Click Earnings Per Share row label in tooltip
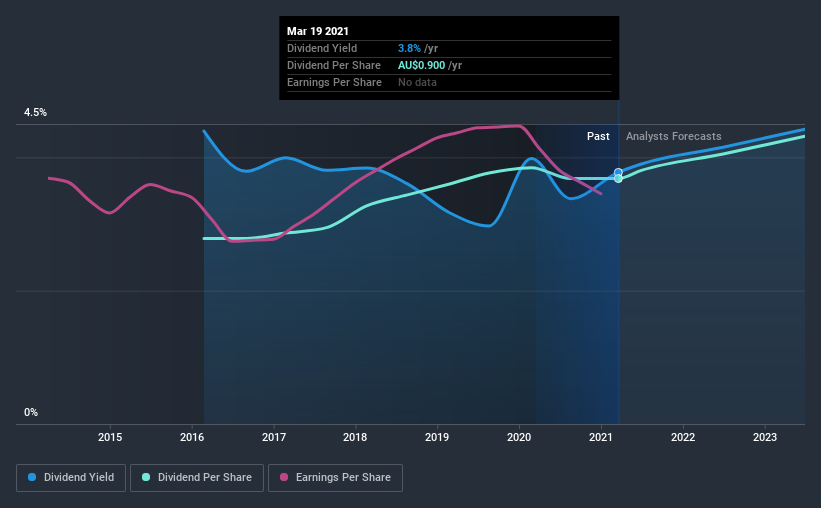The height and width of the screenshot is (508, 821). pos(334,82)
